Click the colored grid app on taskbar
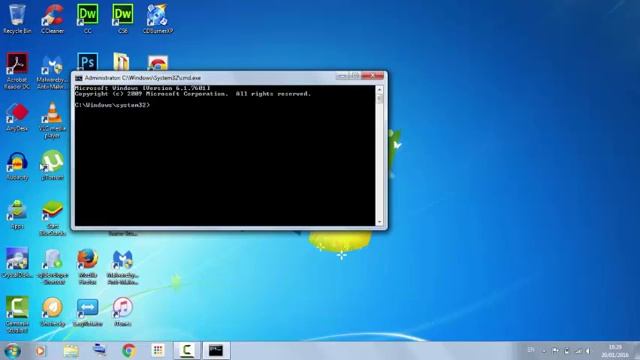The height and width of the screenshot is (360, 640). [x=158, y=351]
